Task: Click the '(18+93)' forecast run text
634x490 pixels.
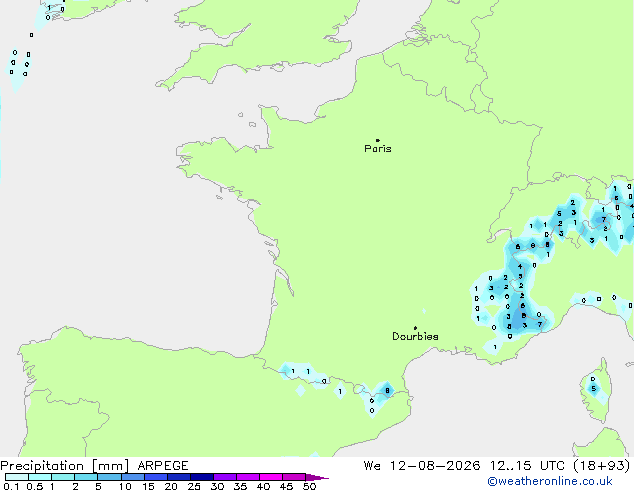Action: pos(602,466)
